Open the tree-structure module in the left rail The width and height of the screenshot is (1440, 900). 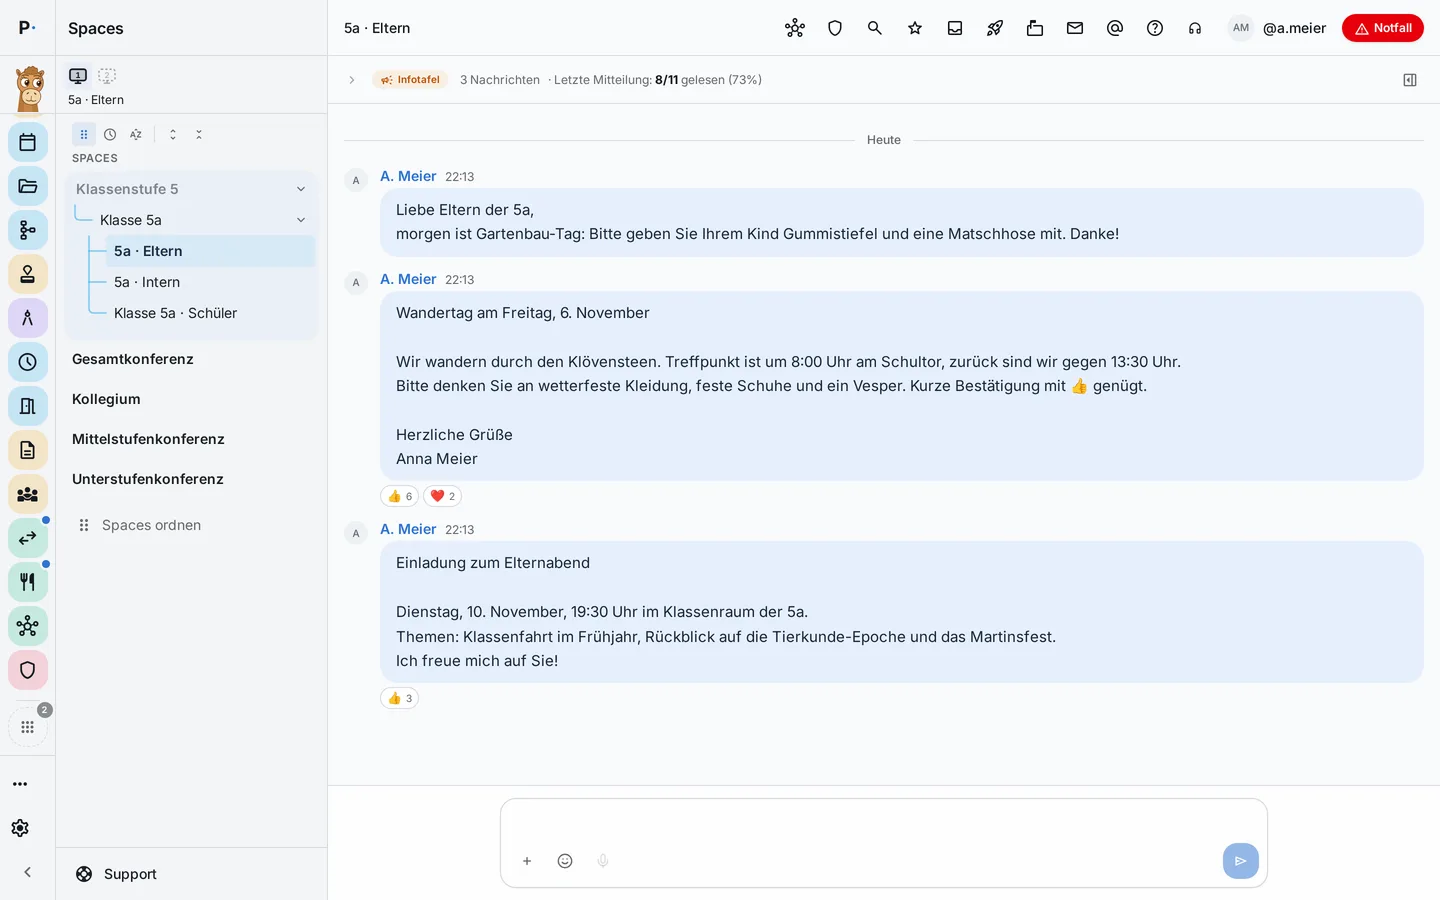[28, 230]
